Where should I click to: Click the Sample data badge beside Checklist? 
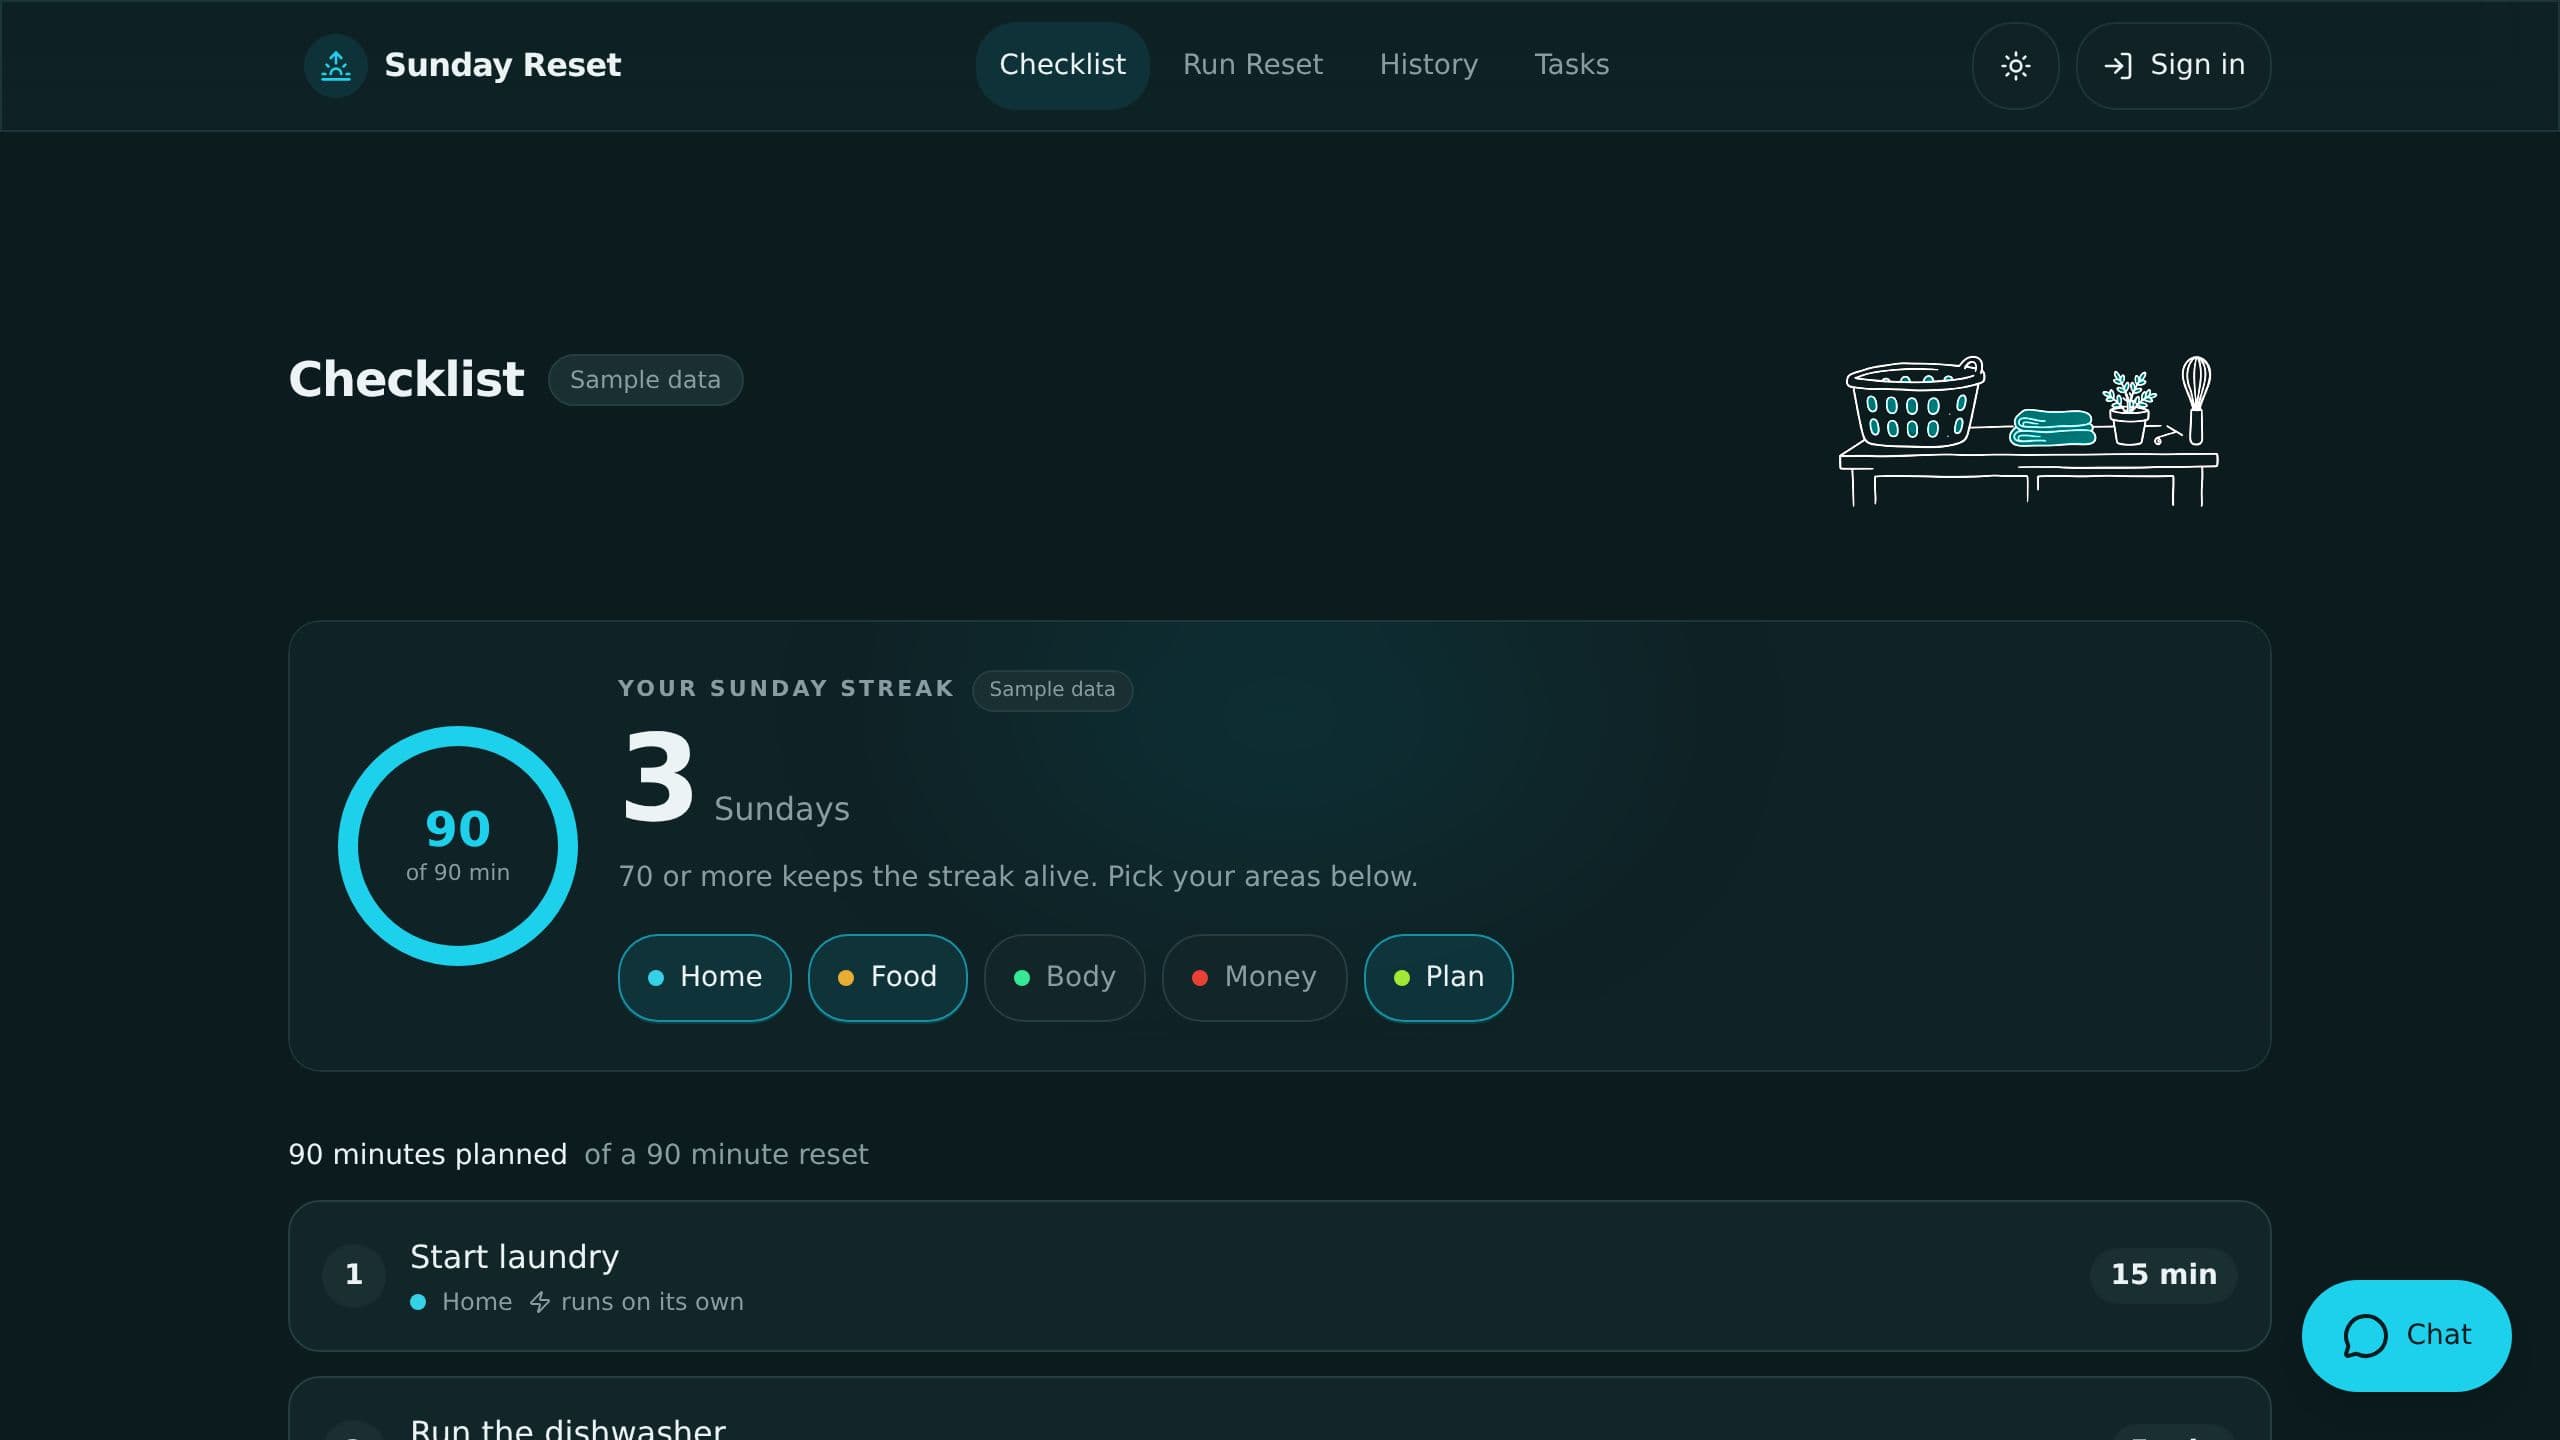tap(645, 380)
